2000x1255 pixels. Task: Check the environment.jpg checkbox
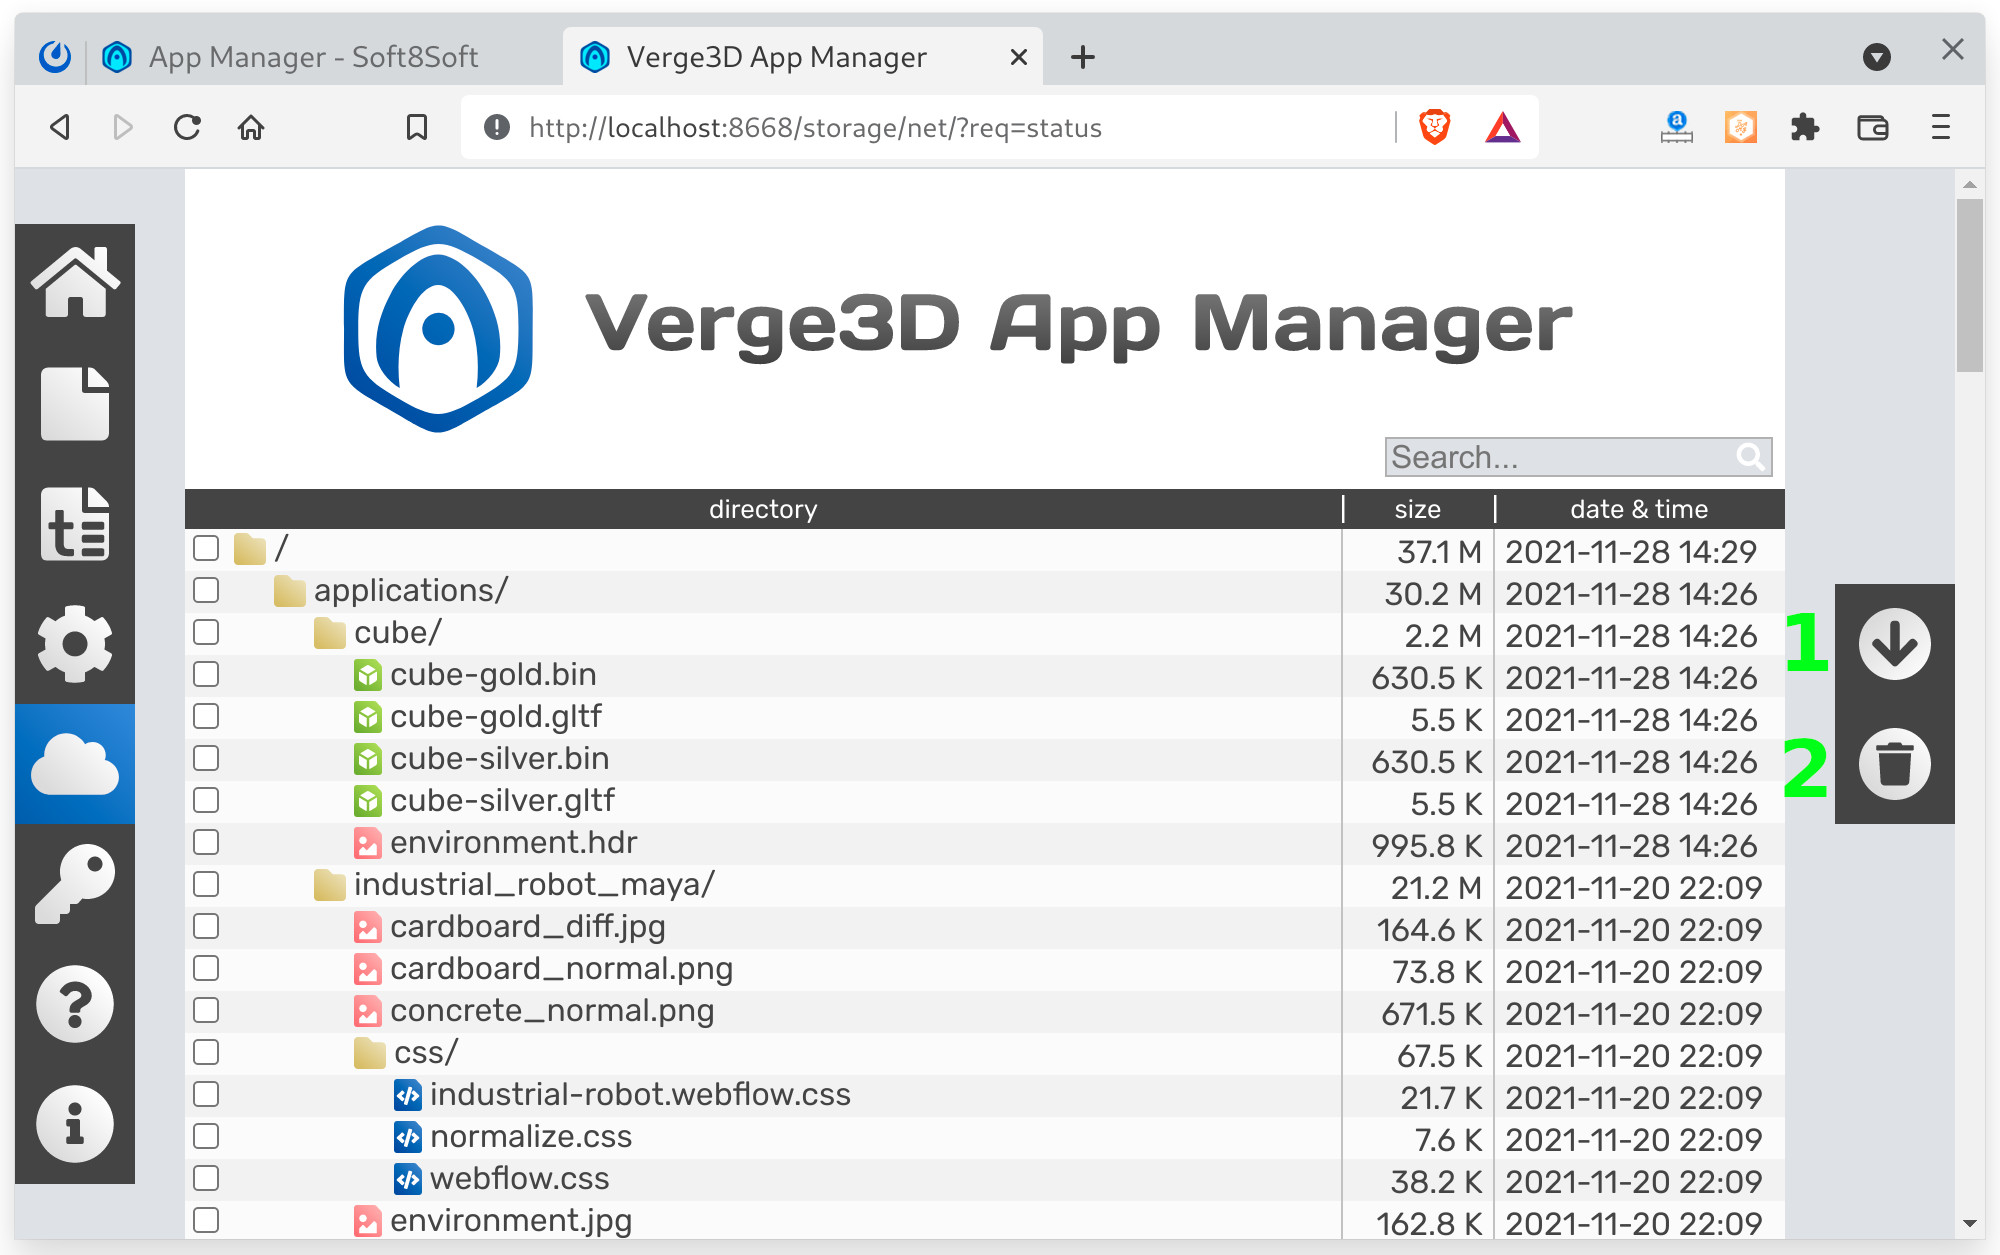point(206,1220)
